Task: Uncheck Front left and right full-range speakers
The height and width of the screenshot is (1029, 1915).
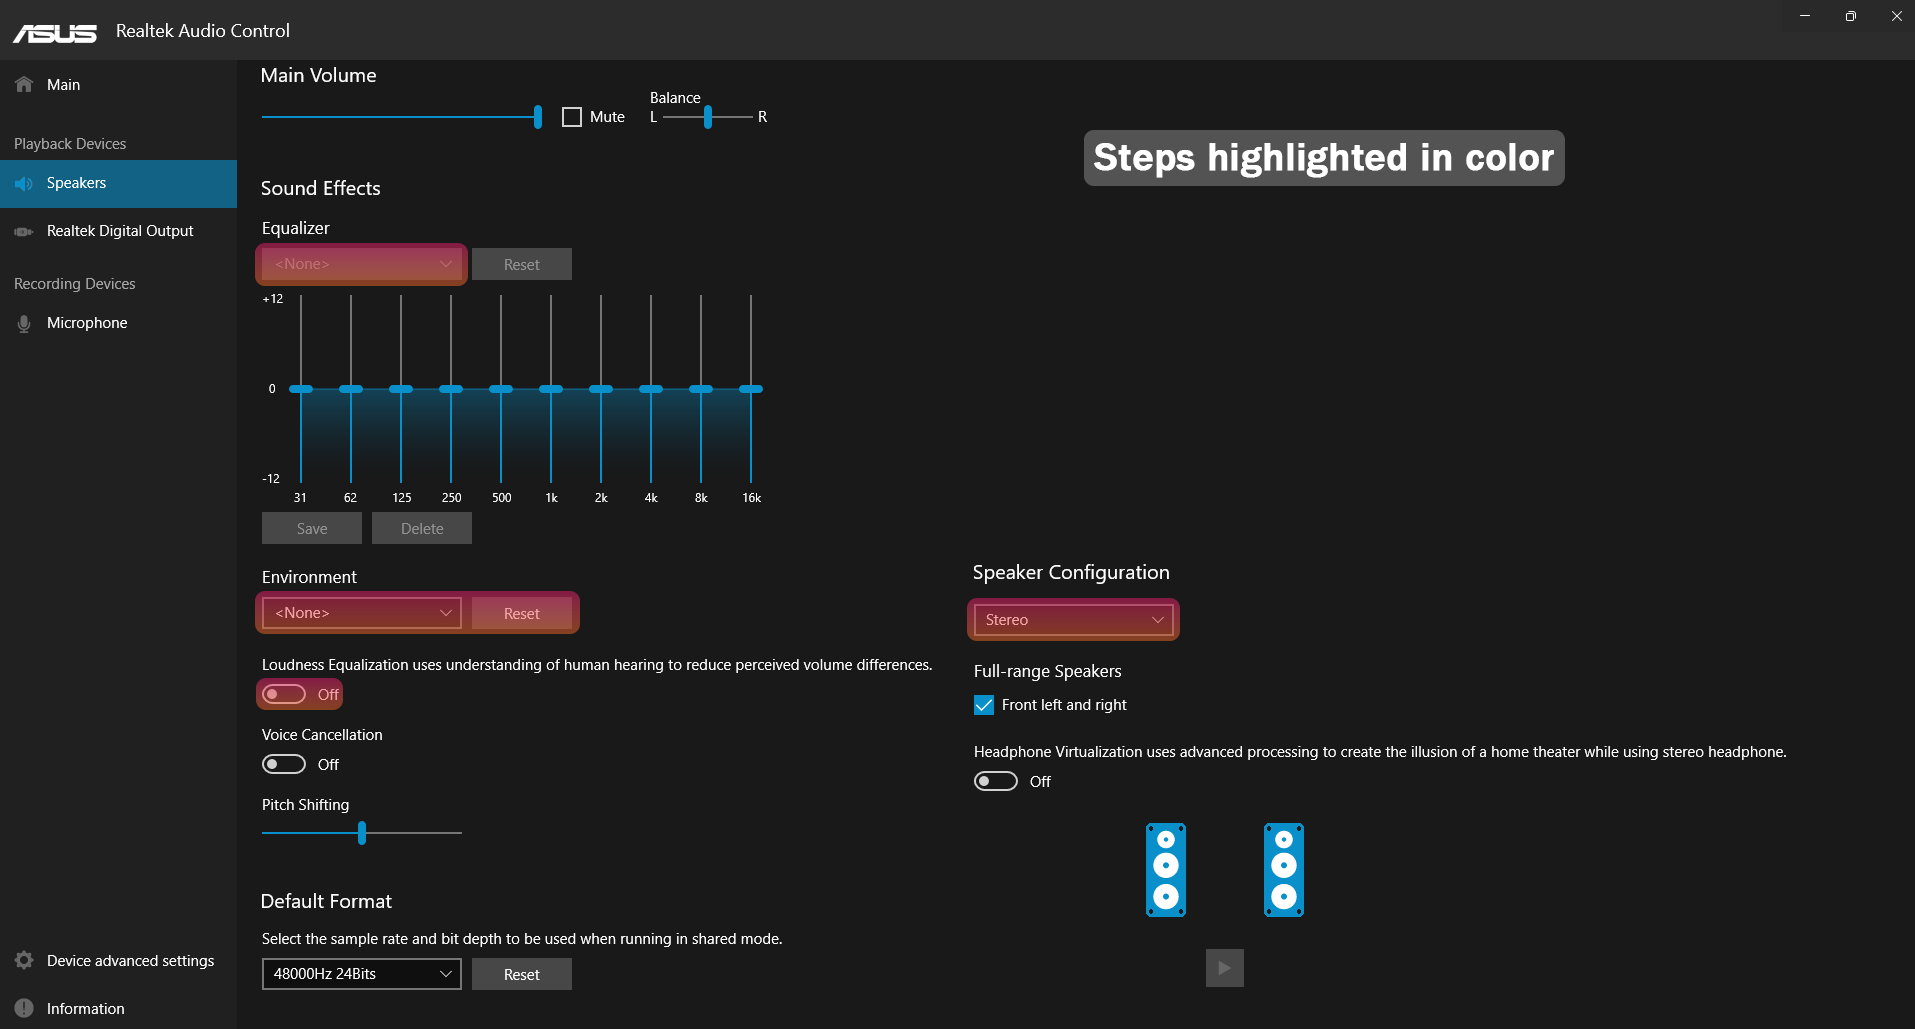Action: click(x=984, y=705)
